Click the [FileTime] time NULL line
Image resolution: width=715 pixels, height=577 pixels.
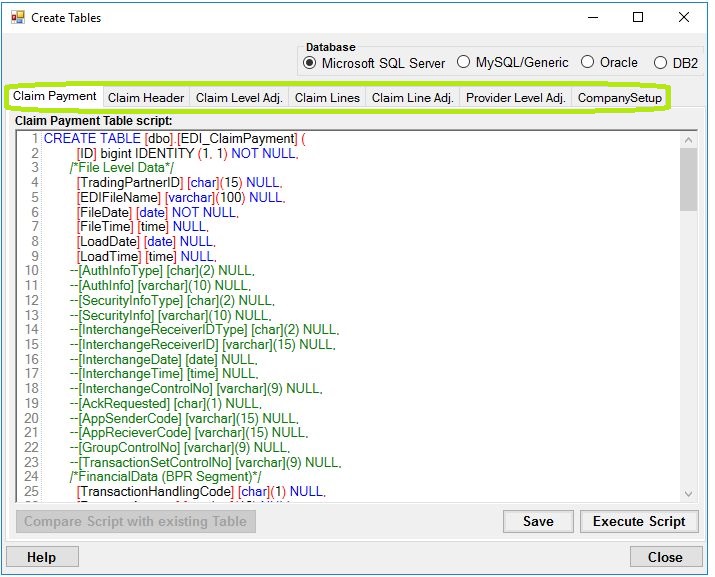(143, 227)
